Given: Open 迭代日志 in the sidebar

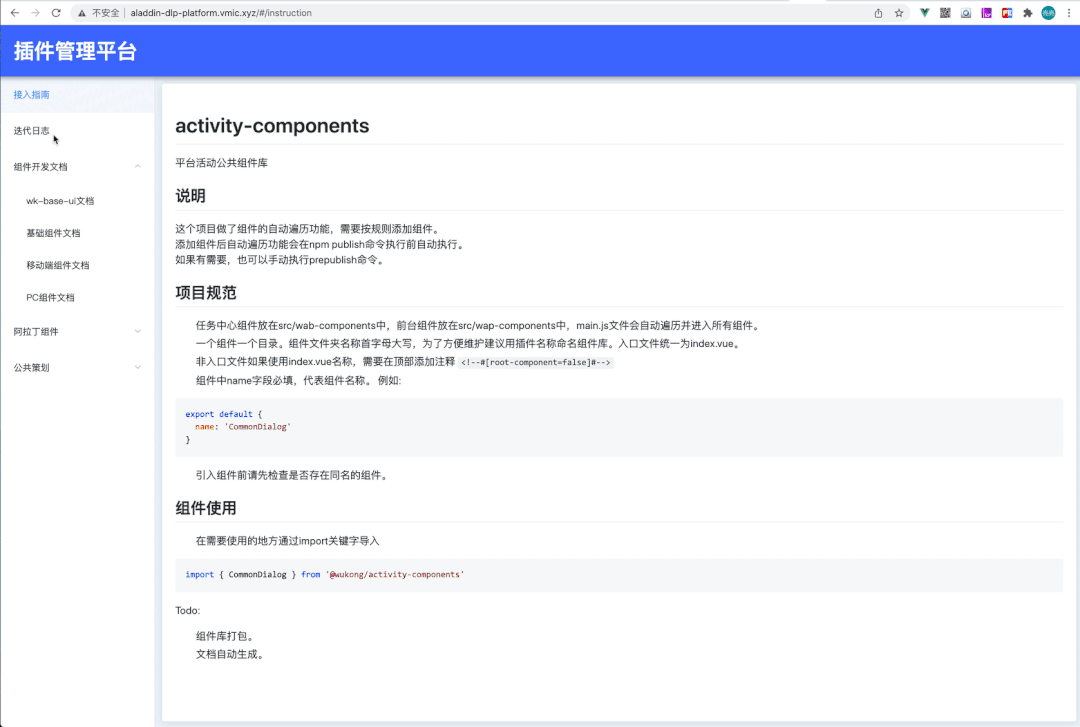Looking at the screenshot, I should point(77,131).
